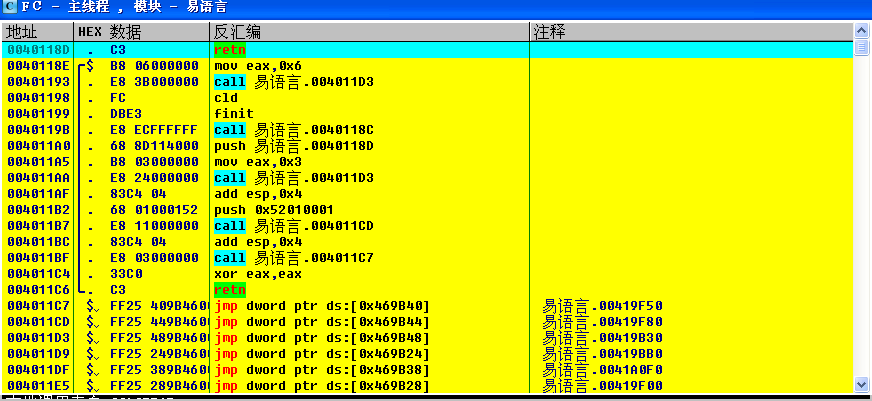The height and width of the screenshot is (401, 872).
Task: Click hex bytes DBE3
Action: (x=126, y=114)
